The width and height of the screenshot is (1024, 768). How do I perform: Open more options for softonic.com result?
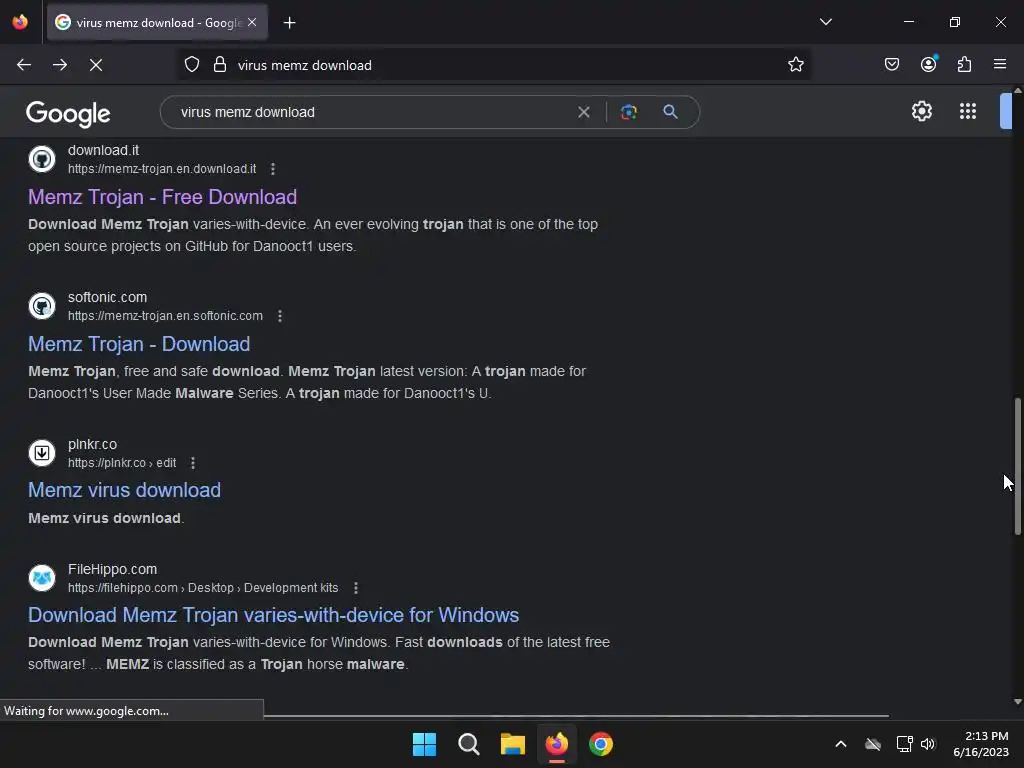[280, 316]
